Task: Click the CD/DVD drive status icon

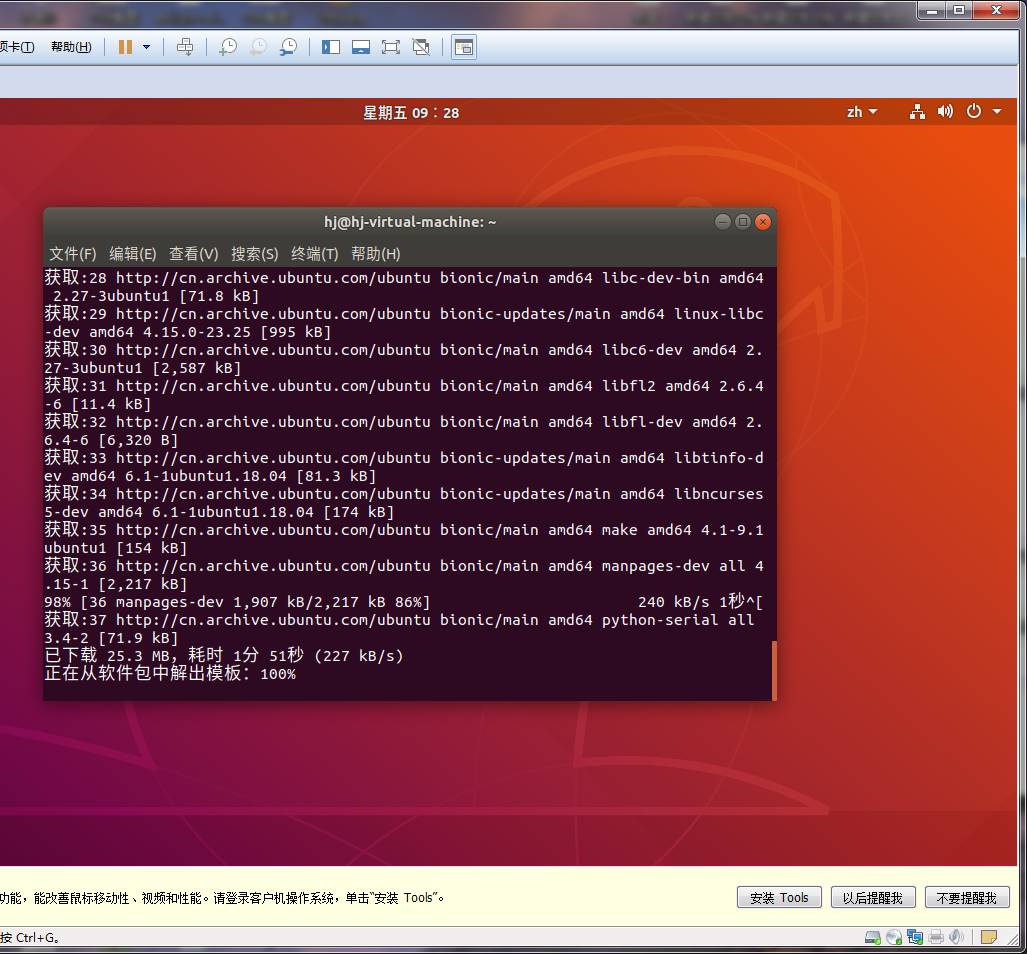Action: (894, 938)
